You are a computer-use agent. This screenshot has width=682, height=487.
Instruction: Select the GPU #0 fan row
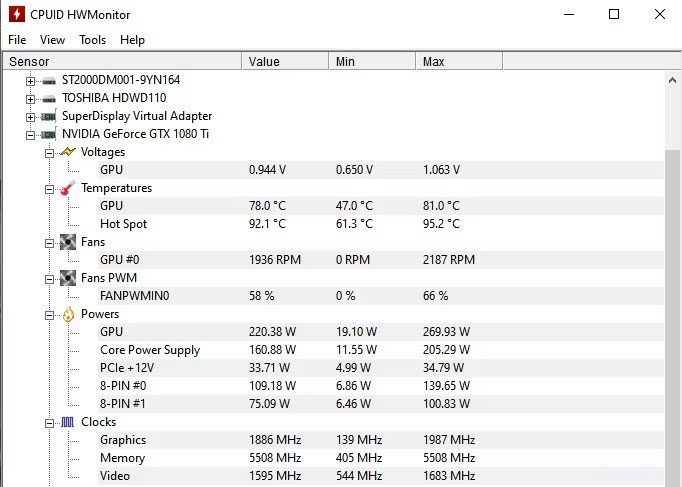381,260
